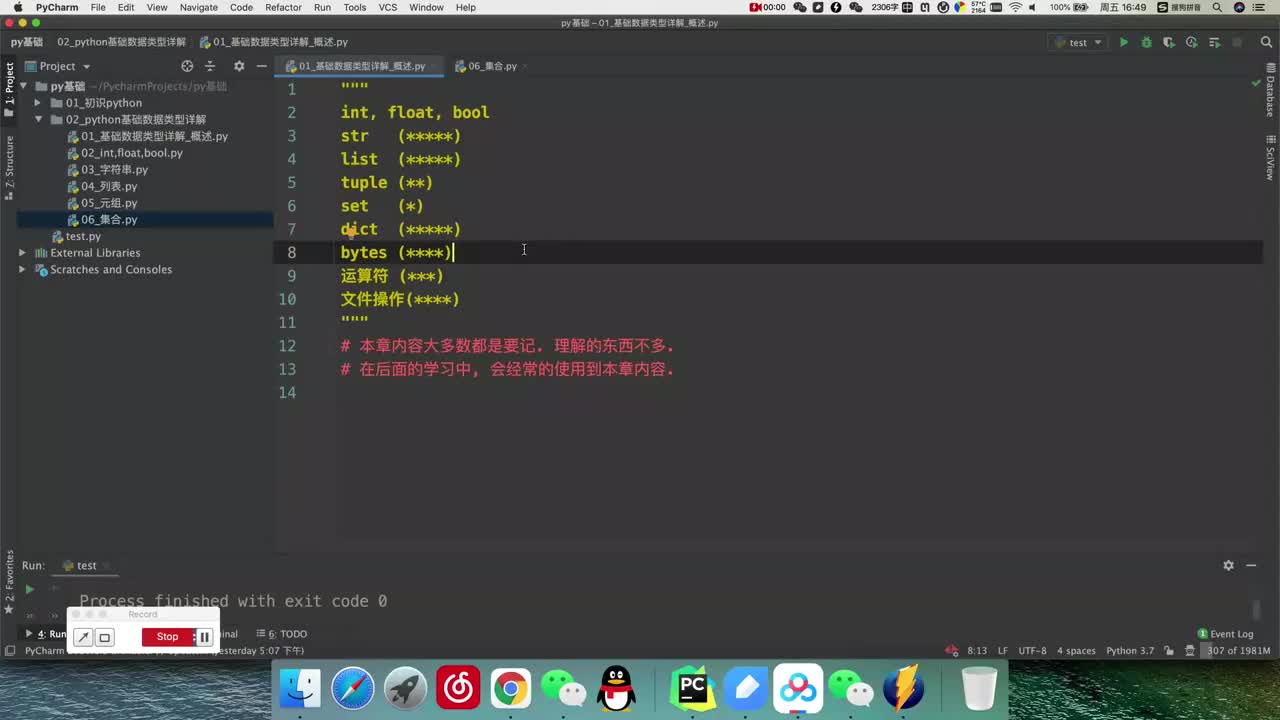
Task: Select 04_列表.py file
Action: pyautogui.click(x=109, y=186)
